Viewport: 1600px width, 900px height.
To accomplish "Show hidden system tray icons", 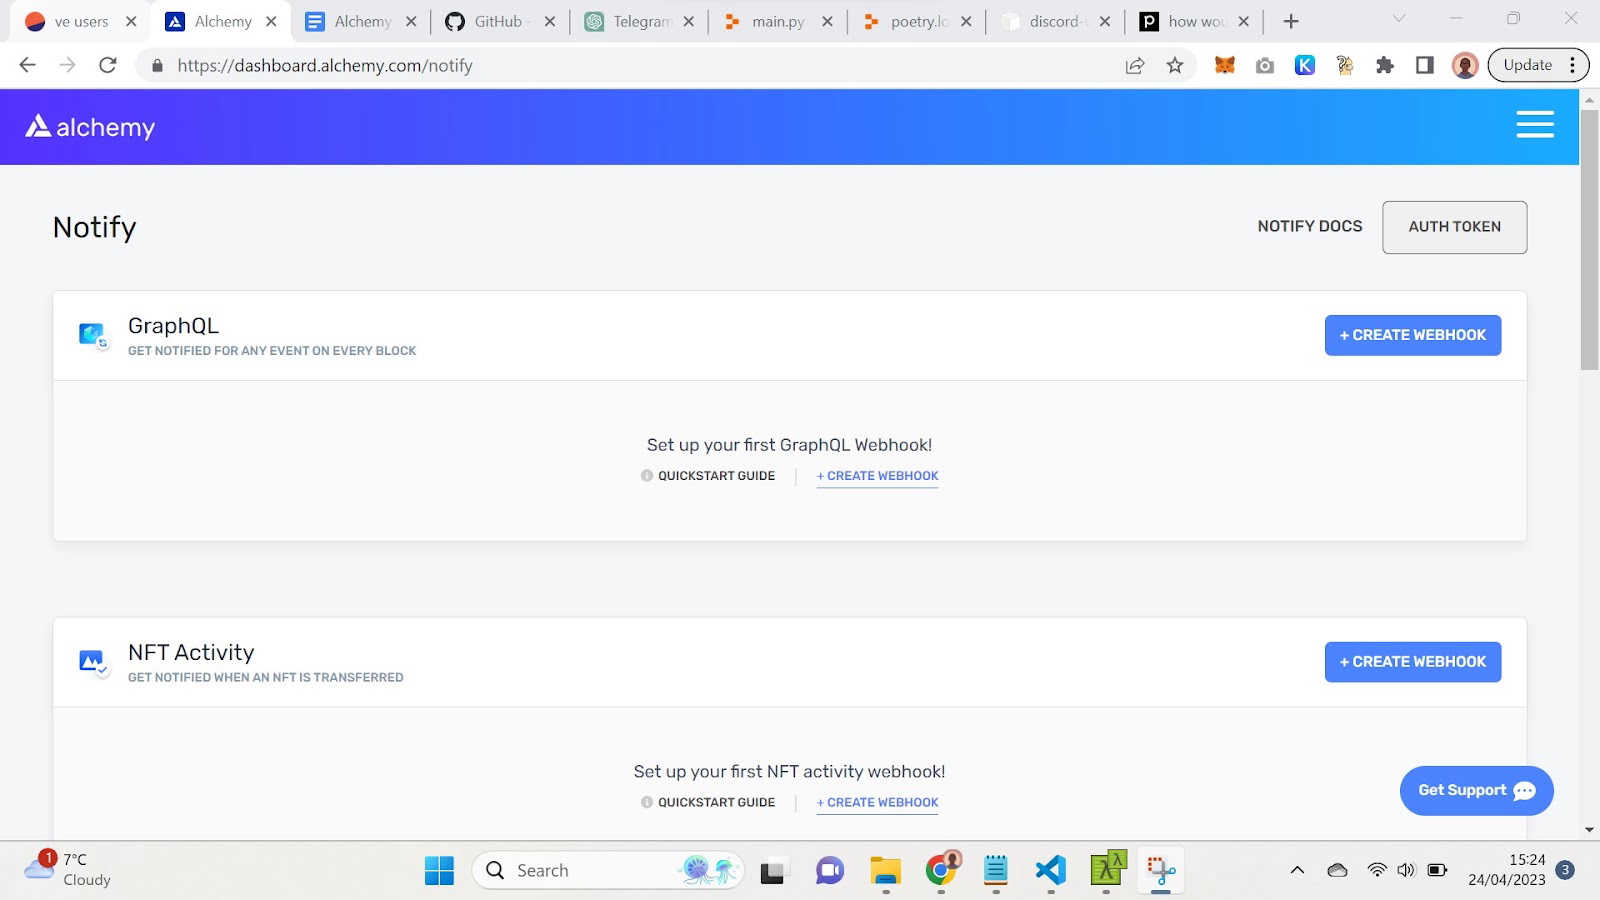I will pyautogui.click(x=1297, y=870).
